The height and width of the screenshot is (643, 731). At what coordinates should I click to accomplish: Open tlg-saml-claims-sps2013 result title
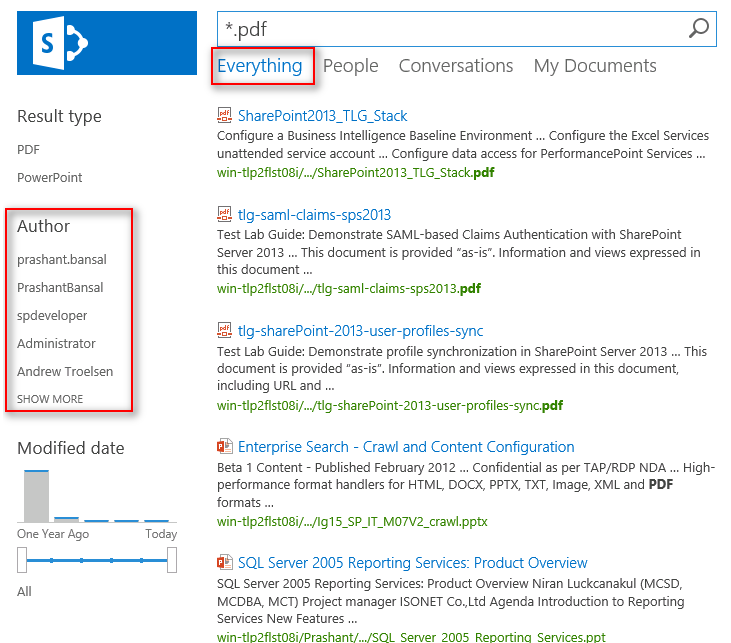coord(314,214)
